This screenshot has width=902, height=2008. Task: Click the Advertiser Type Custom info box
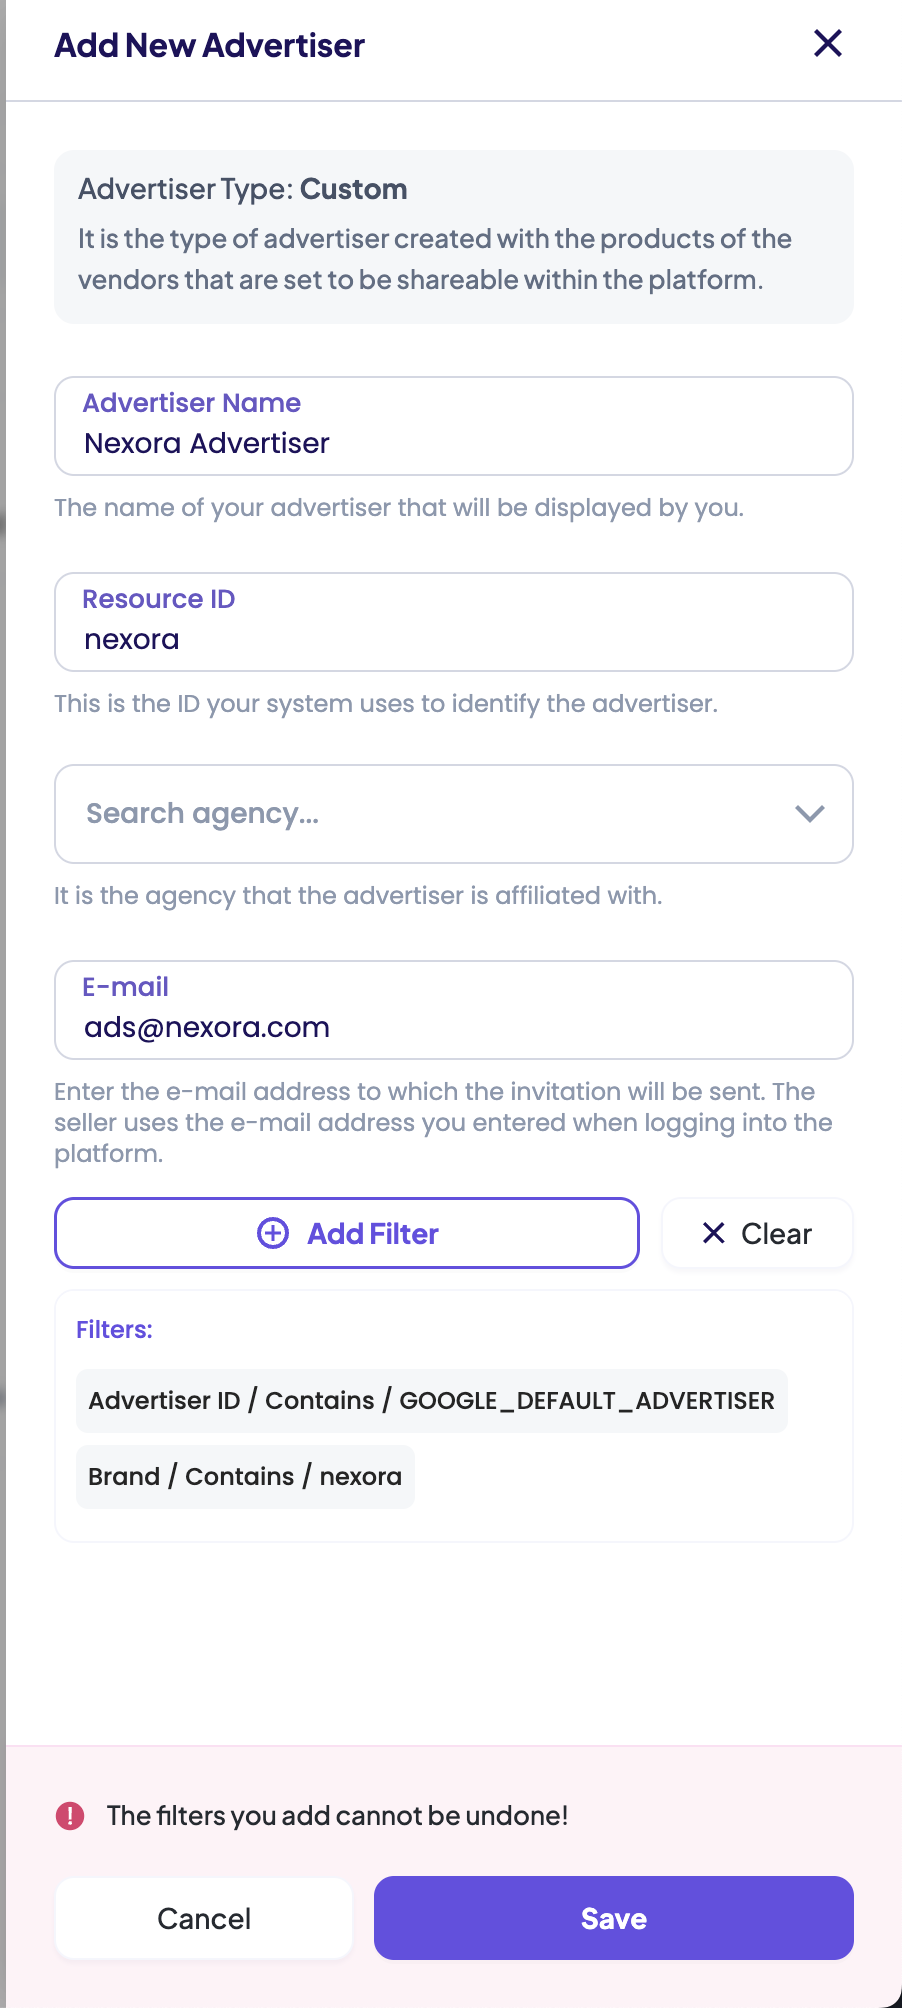pyautogui.click(x=453, y=237)
